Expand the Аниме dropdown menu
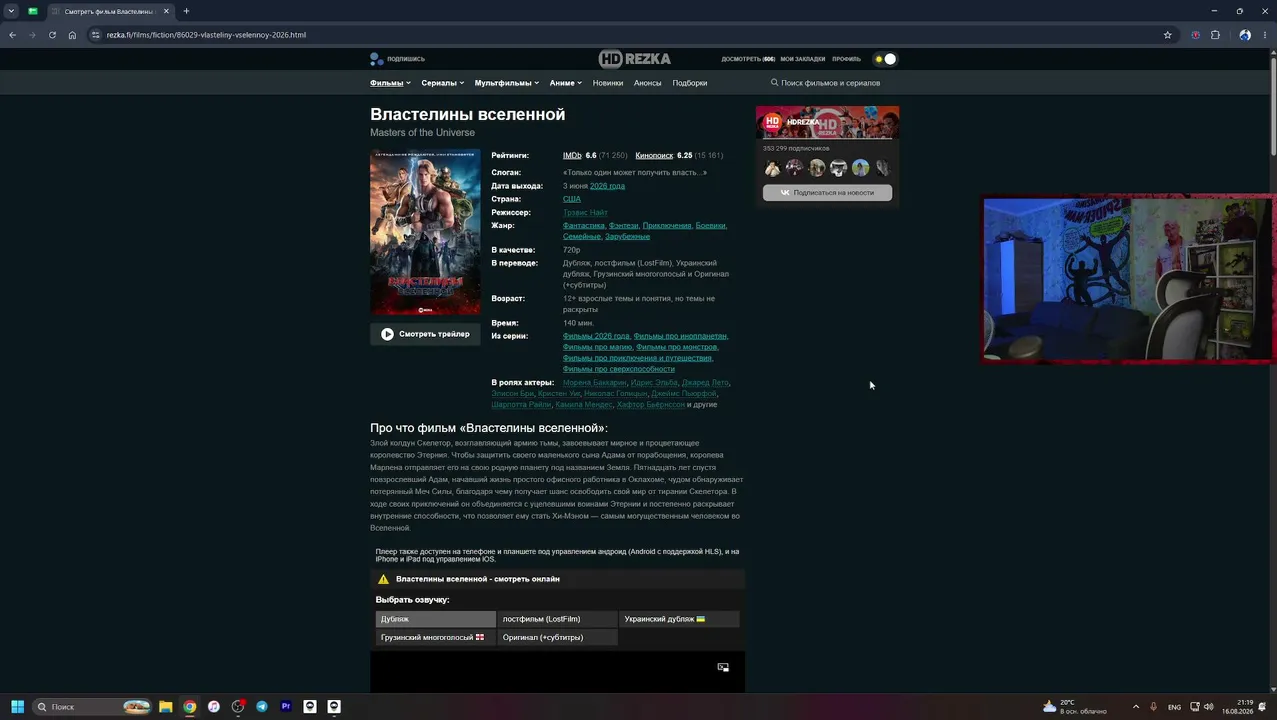 pyautogui.click(x=566, y=83)
